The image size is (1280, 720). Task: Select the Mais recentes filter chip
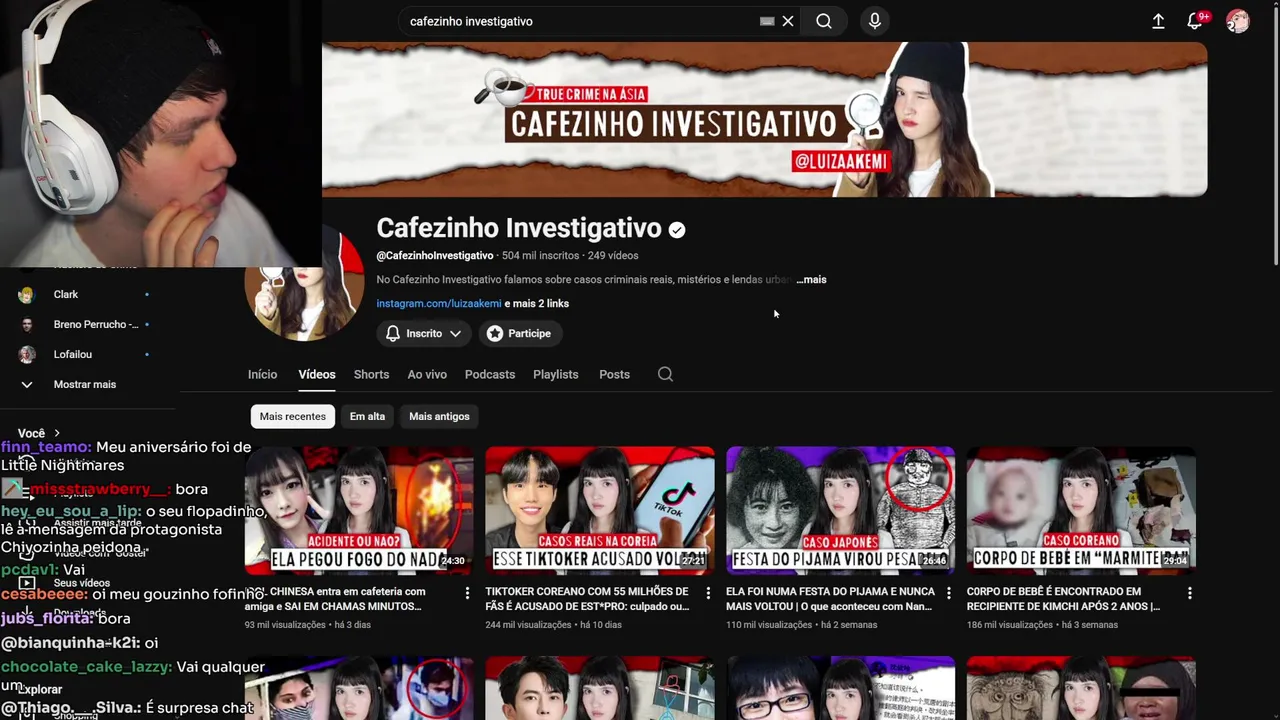(x=293, y=416)
